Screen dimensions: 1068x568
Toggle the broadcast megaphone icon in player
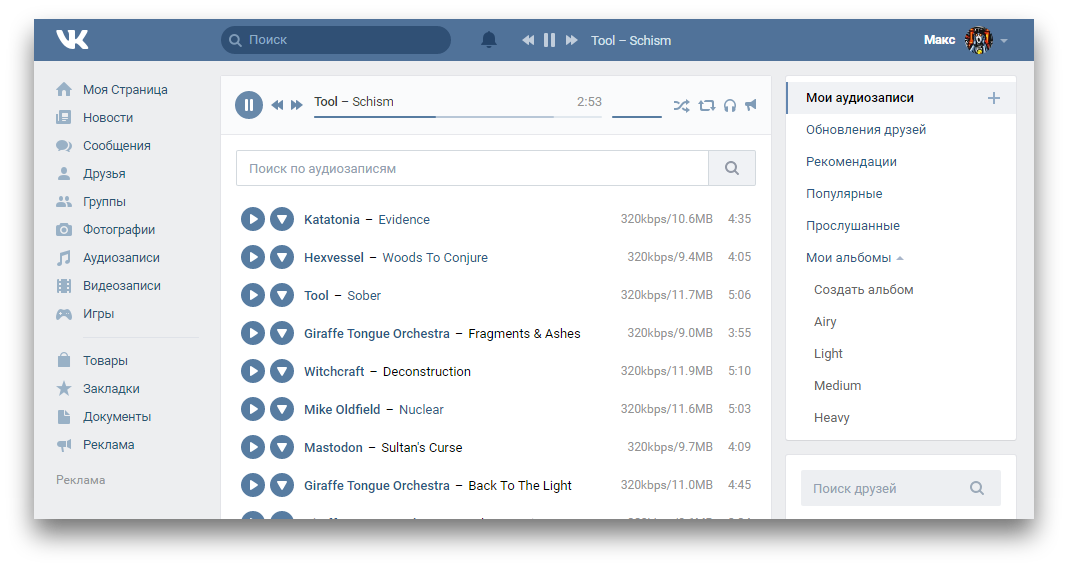751,105
